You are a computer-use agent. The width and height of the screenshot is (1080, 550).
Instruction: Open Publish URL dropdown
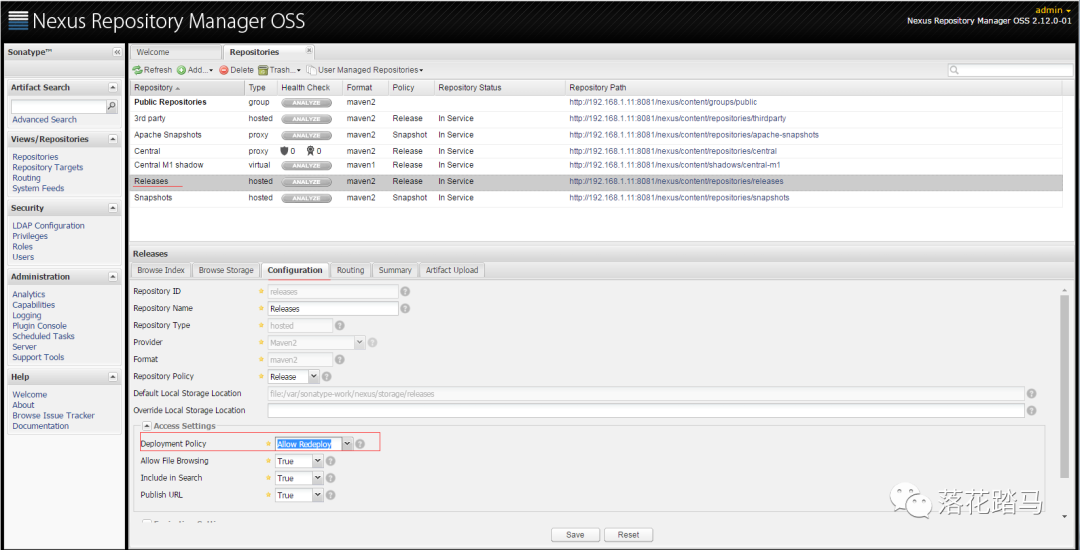[x=318, y=495]
